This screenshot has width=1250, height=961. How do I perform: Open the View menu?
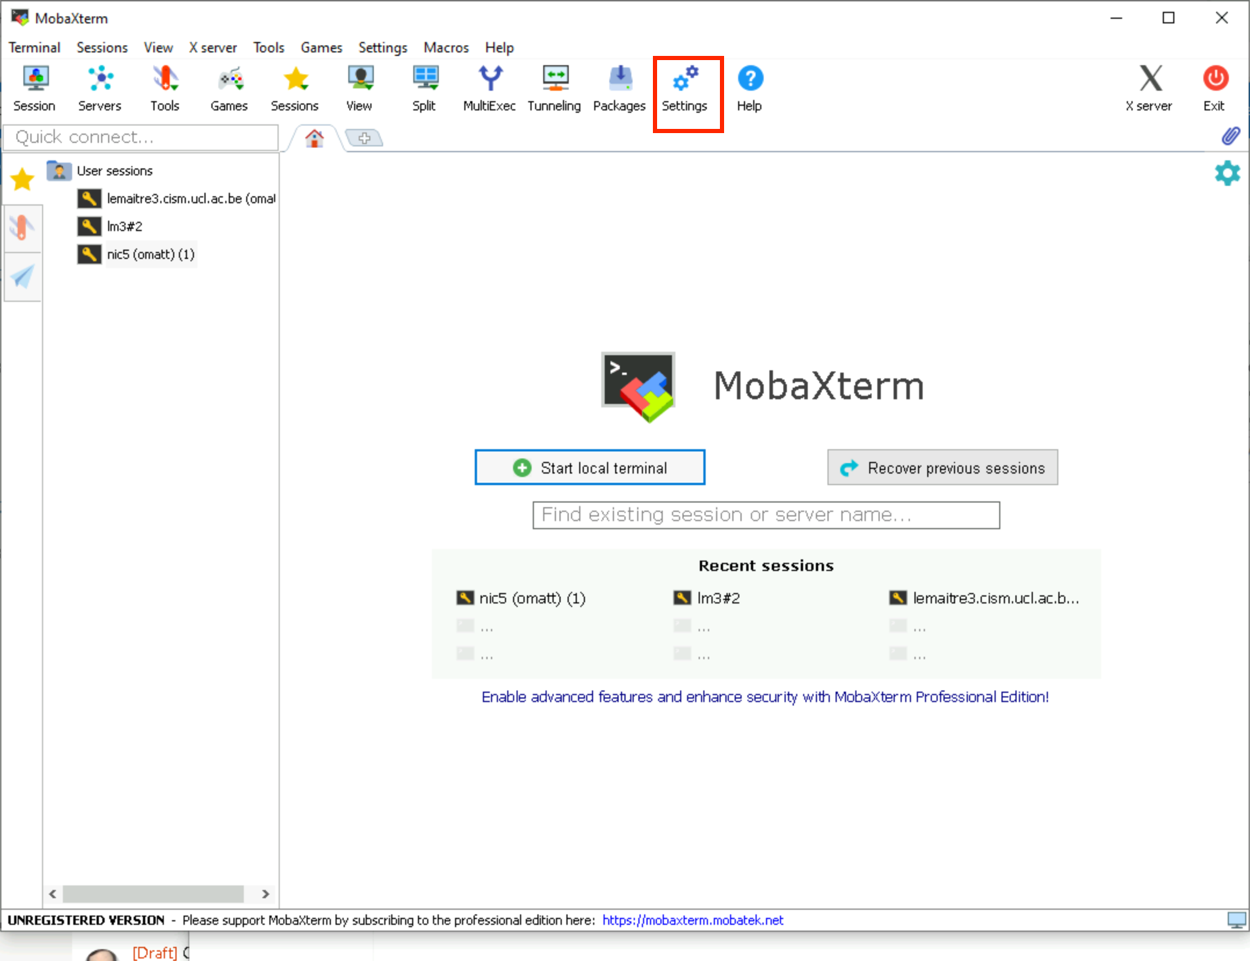158,47
